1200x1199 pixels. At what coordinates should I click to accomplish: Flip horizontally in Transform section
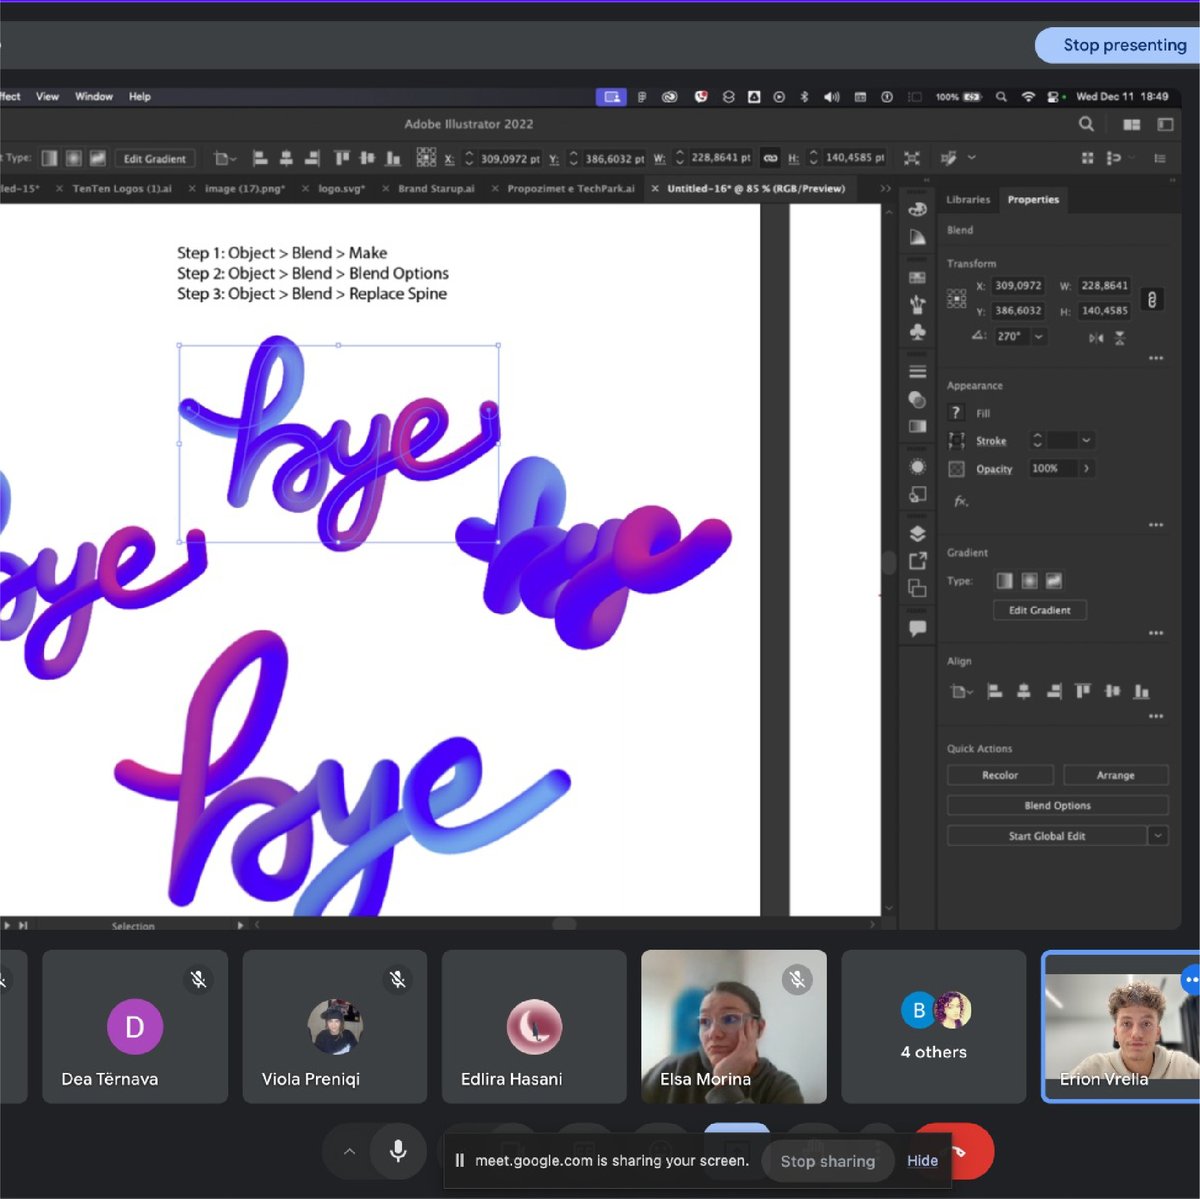pos(1096,338)
